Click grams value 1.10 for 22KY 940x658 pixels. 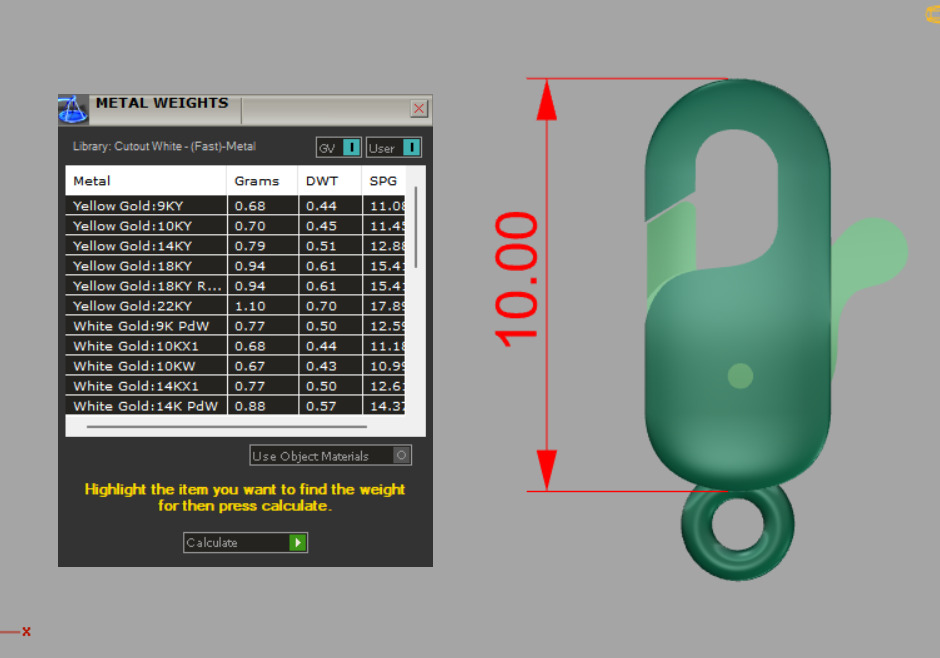(x=250, y=306)
